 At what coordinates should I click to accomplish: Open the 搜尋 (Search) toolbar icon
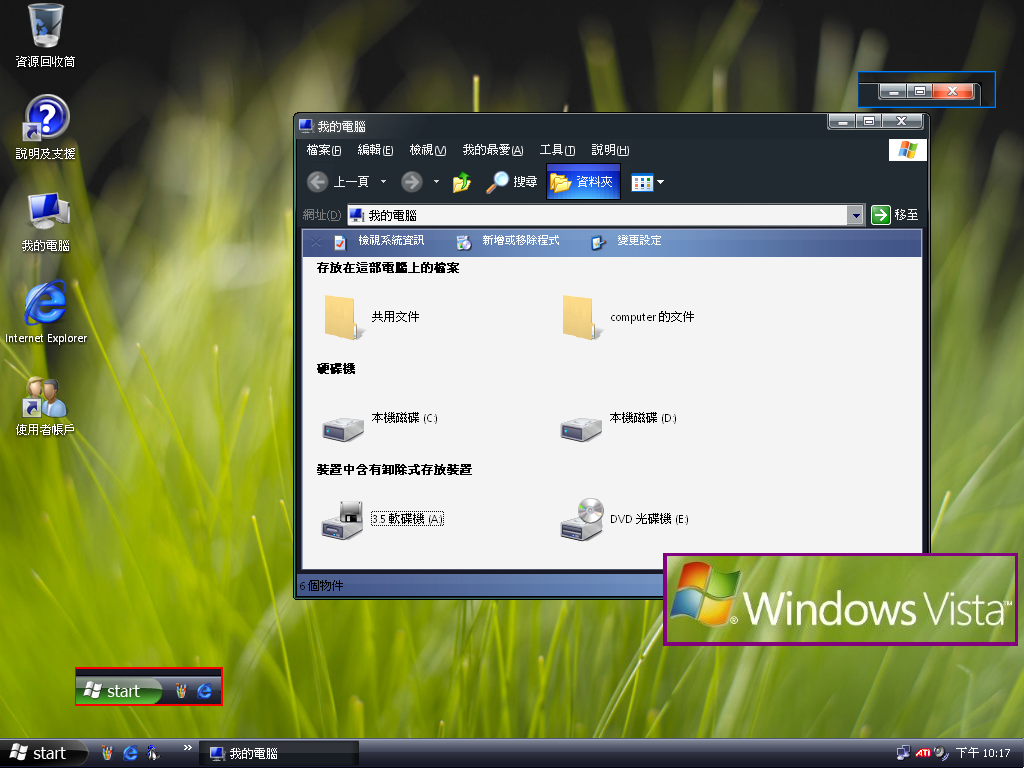pos(512,182)
